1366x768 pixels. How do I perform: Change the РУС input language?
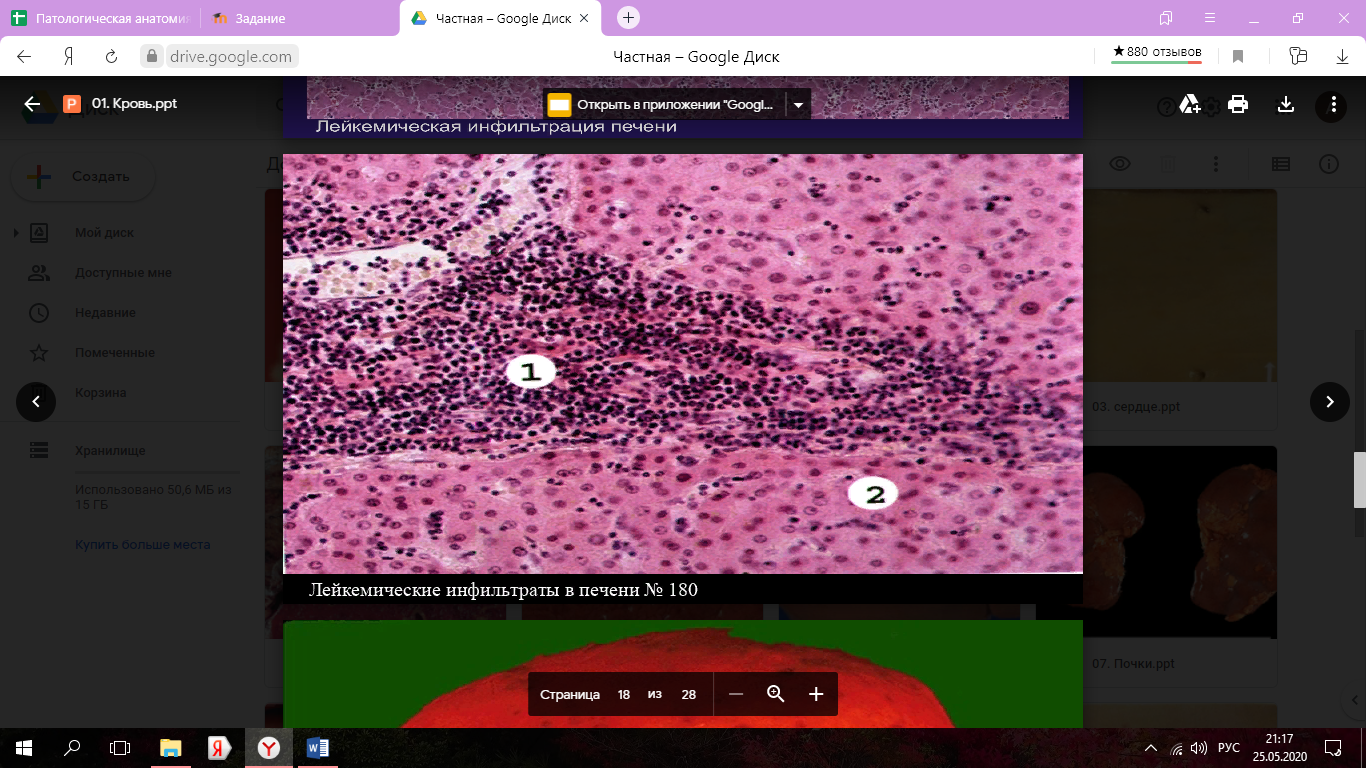[1229, 748]
